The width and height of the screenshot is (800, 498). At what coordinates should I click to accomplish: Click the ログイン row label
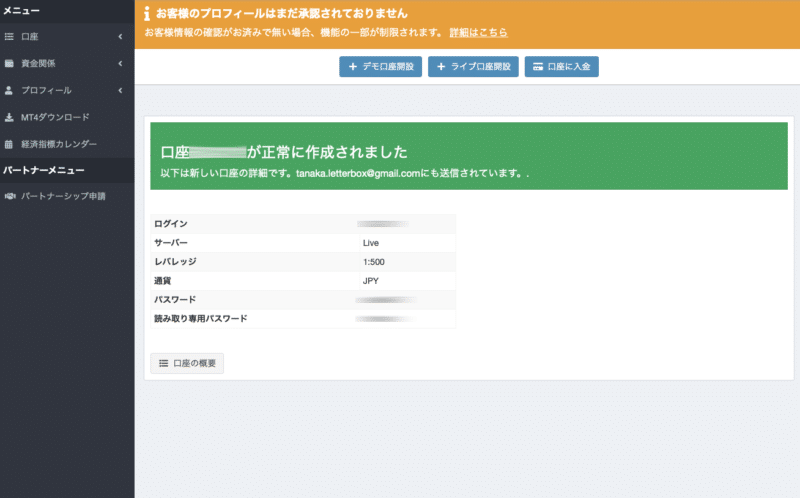click(x=171, y=224)
